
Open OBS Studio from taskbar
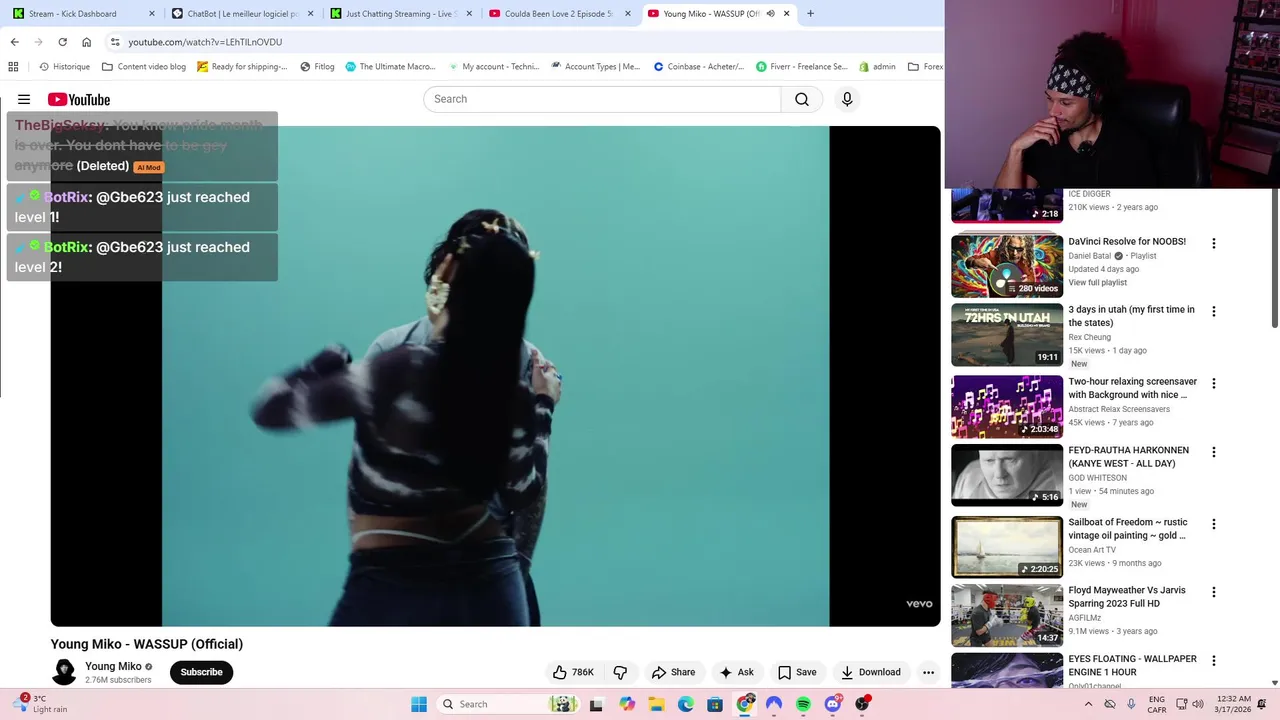coord(862,704)
